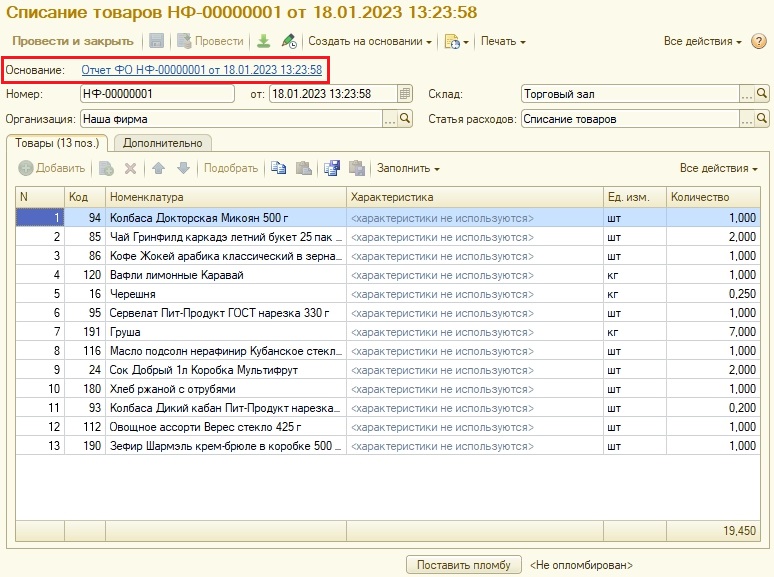Click Провести и закрыть button
The height and width of the screenshot is (577, 774).
(x=73, y=41)
